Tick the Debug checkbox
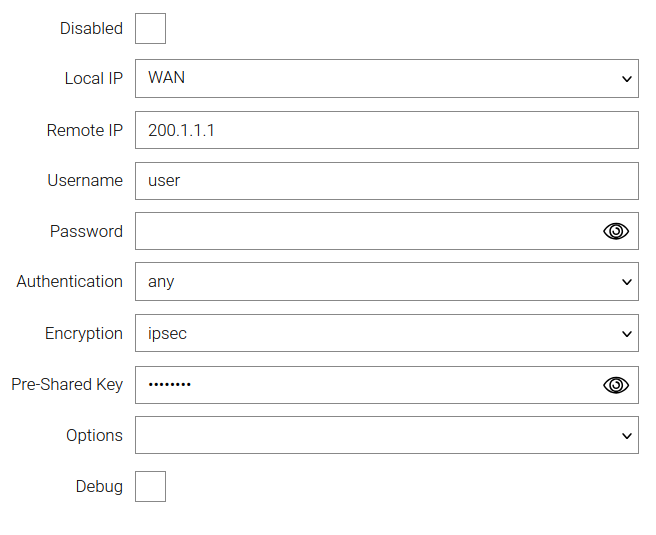Viewport: 656px width, 535px height. (150, 487)
